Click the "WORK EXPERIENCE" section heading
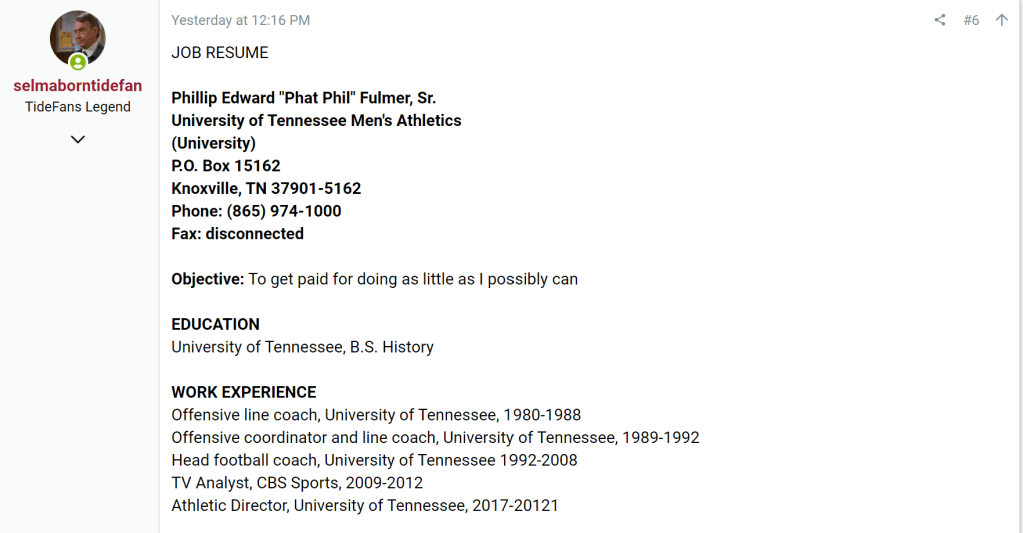1023x533 pixels. click(x=243, y=392)
